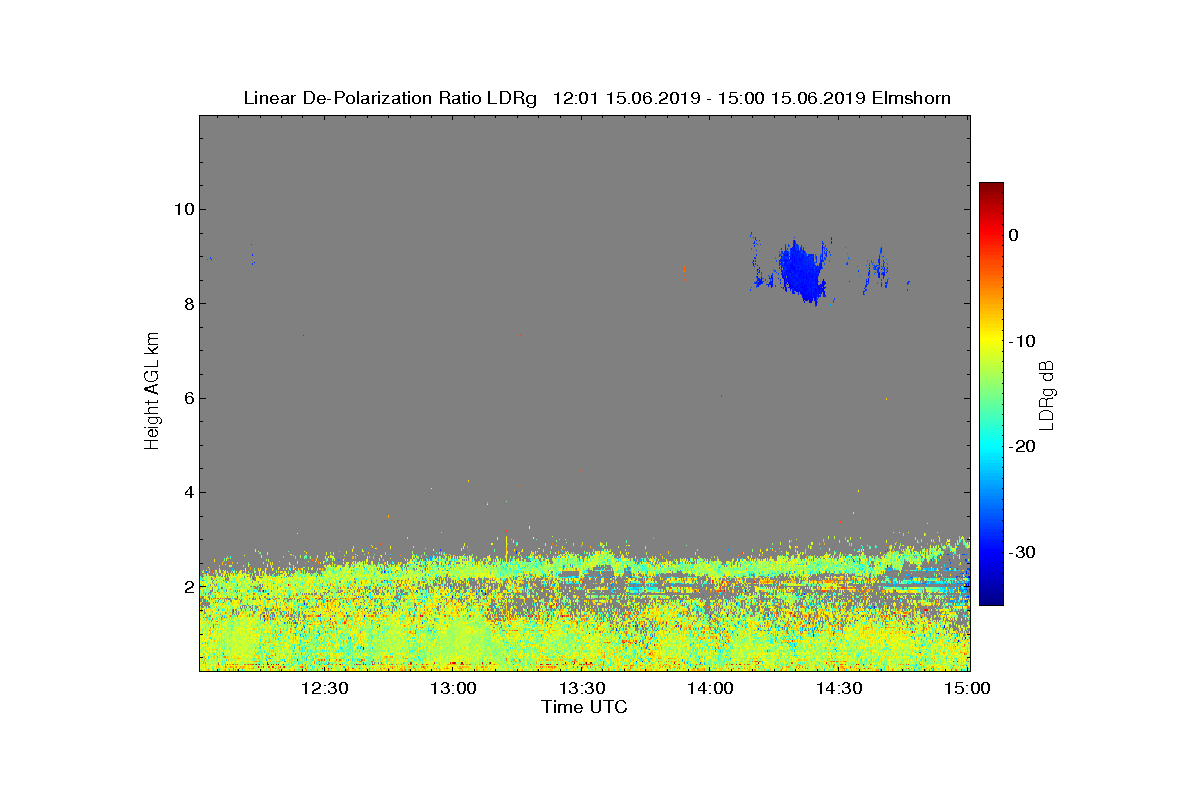Click the colorbar value 0

[1013, 235]
